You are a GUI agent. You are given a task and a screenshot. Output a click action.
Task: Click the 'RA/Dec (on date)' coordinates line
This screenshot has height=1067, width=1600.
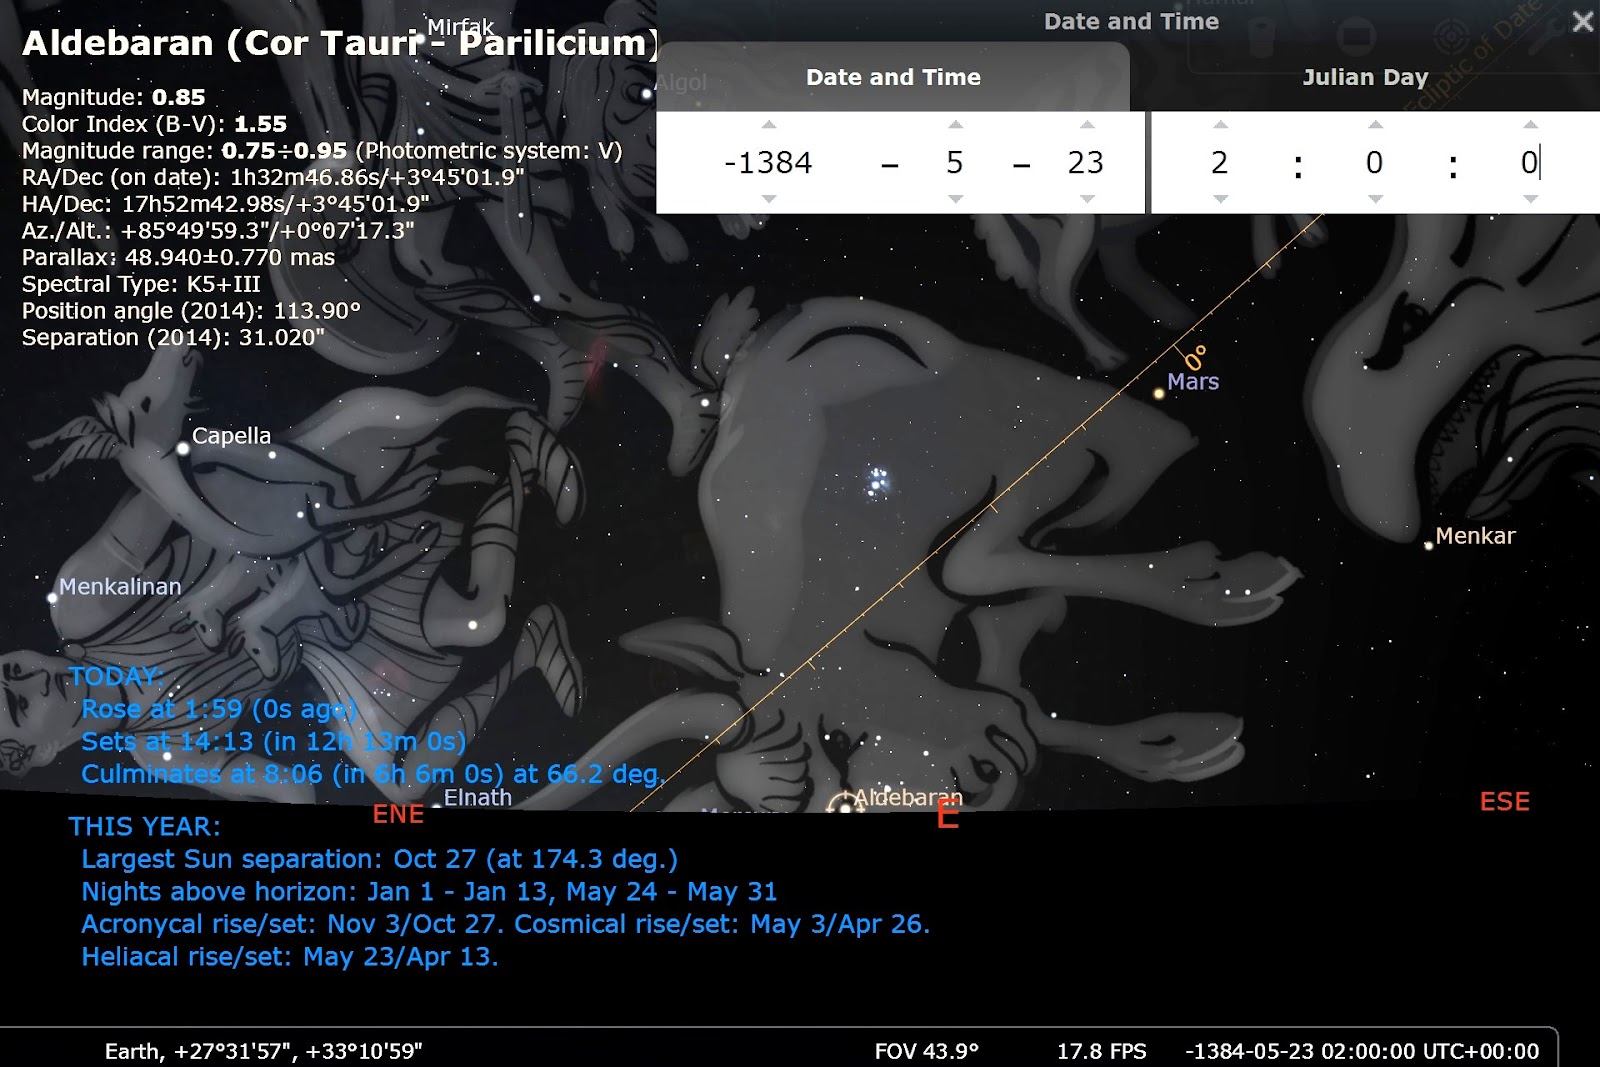(273, 177)
